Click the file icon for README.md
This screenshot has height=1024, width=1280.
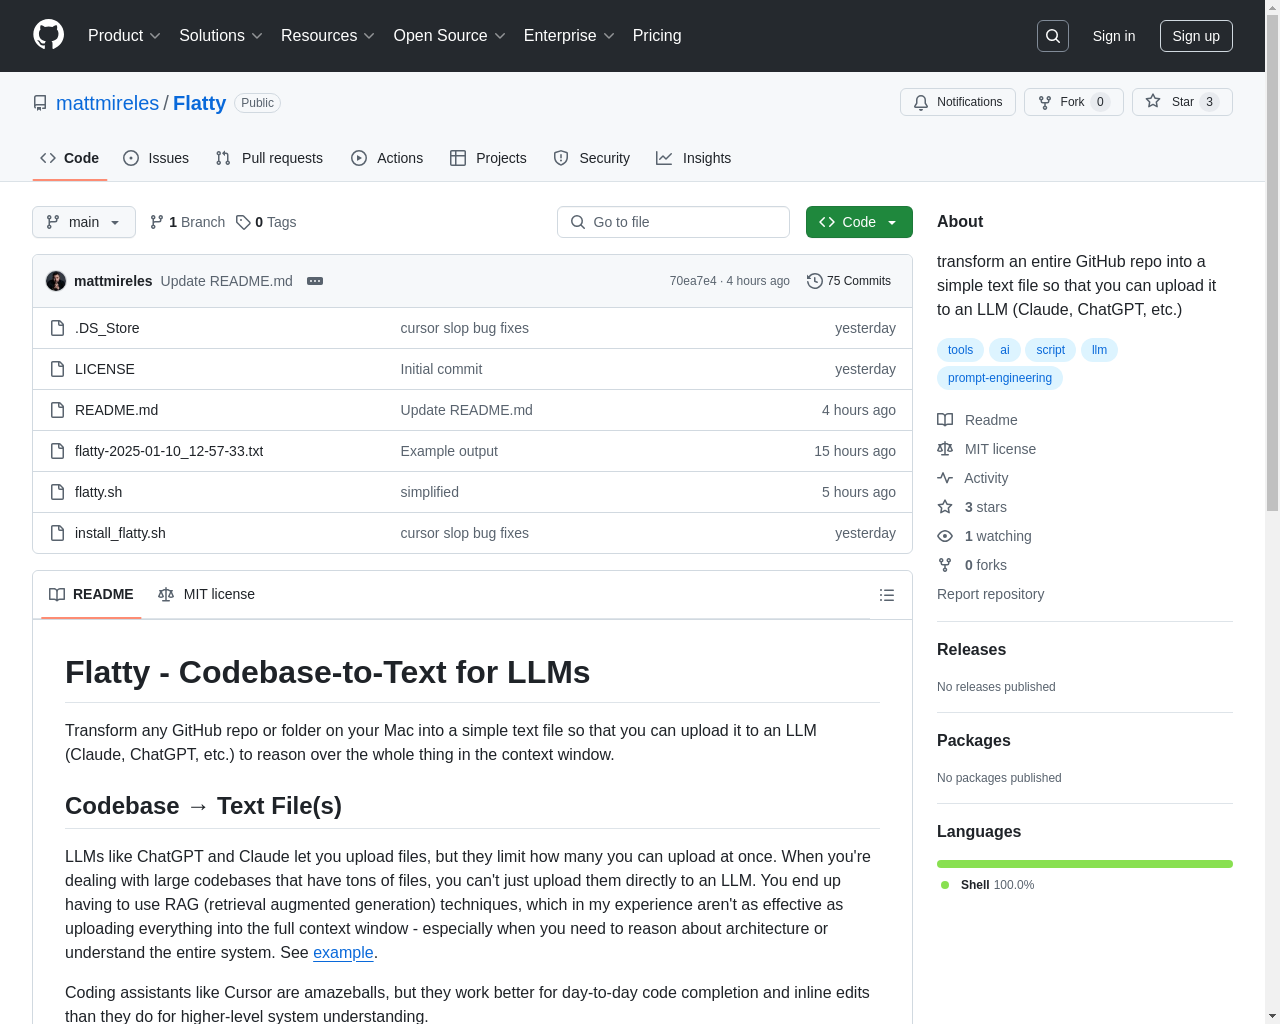[x=58, y=410]
